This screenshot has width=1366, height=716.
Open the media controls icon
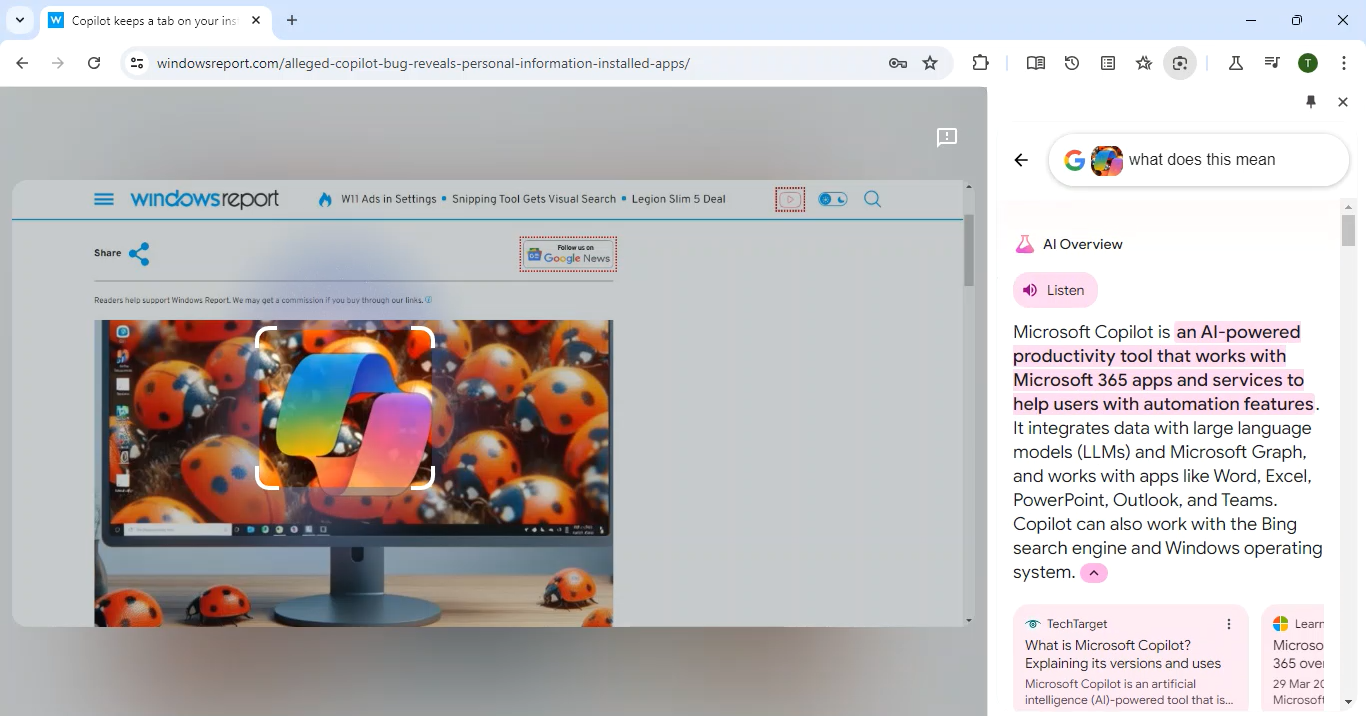(x=1272, y=63)
